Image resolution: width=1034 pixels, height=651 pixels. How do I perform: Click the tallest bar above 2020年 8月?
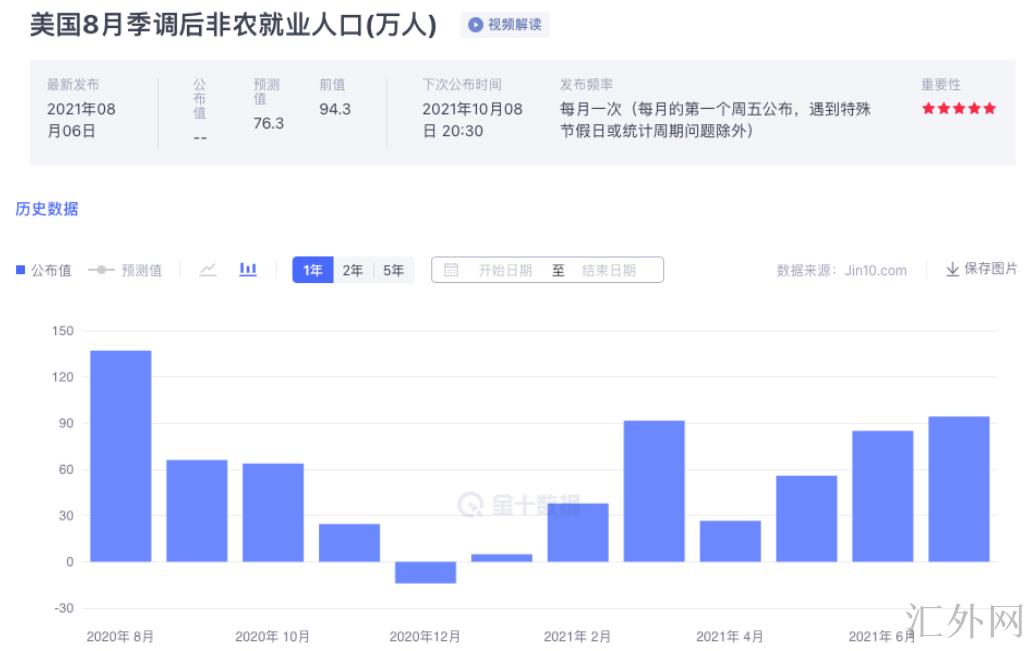tap(121, 455)
